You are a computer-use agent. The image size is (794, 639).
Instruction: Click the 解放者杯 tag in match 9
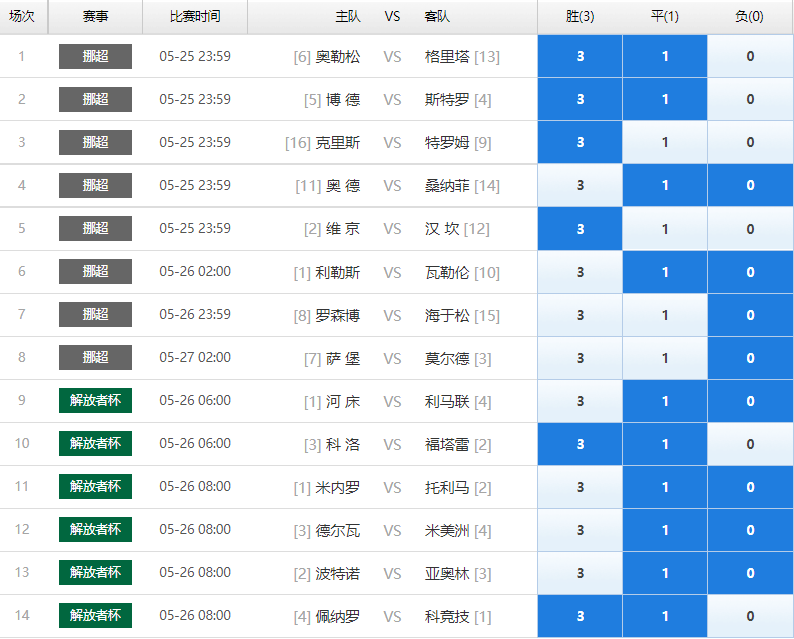coord(95,401)
